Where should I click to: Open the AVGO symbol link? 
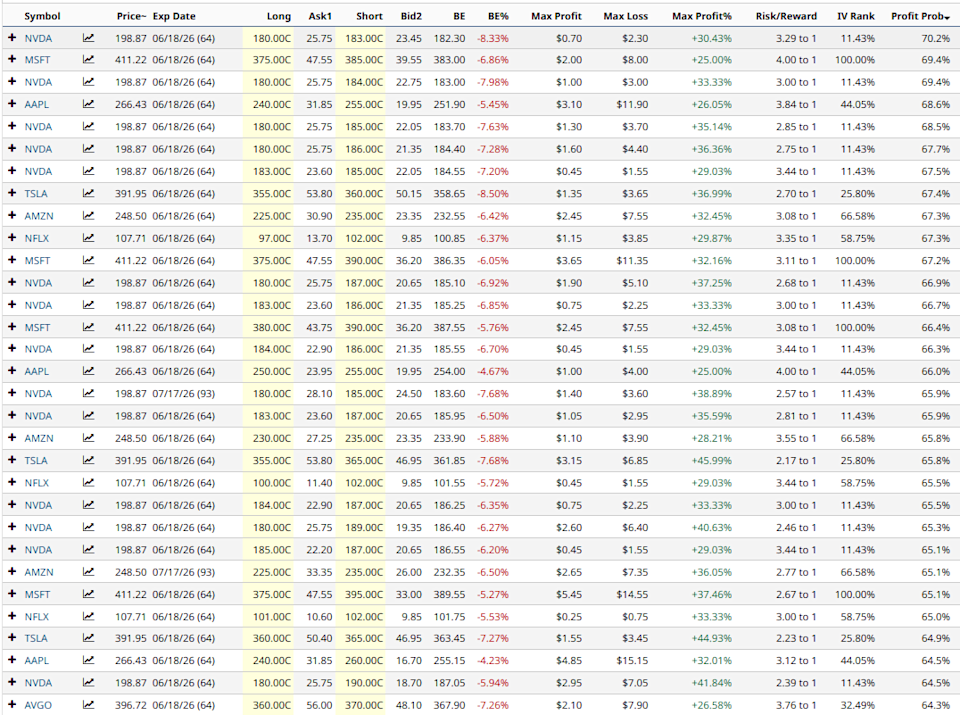coord(38,705)
